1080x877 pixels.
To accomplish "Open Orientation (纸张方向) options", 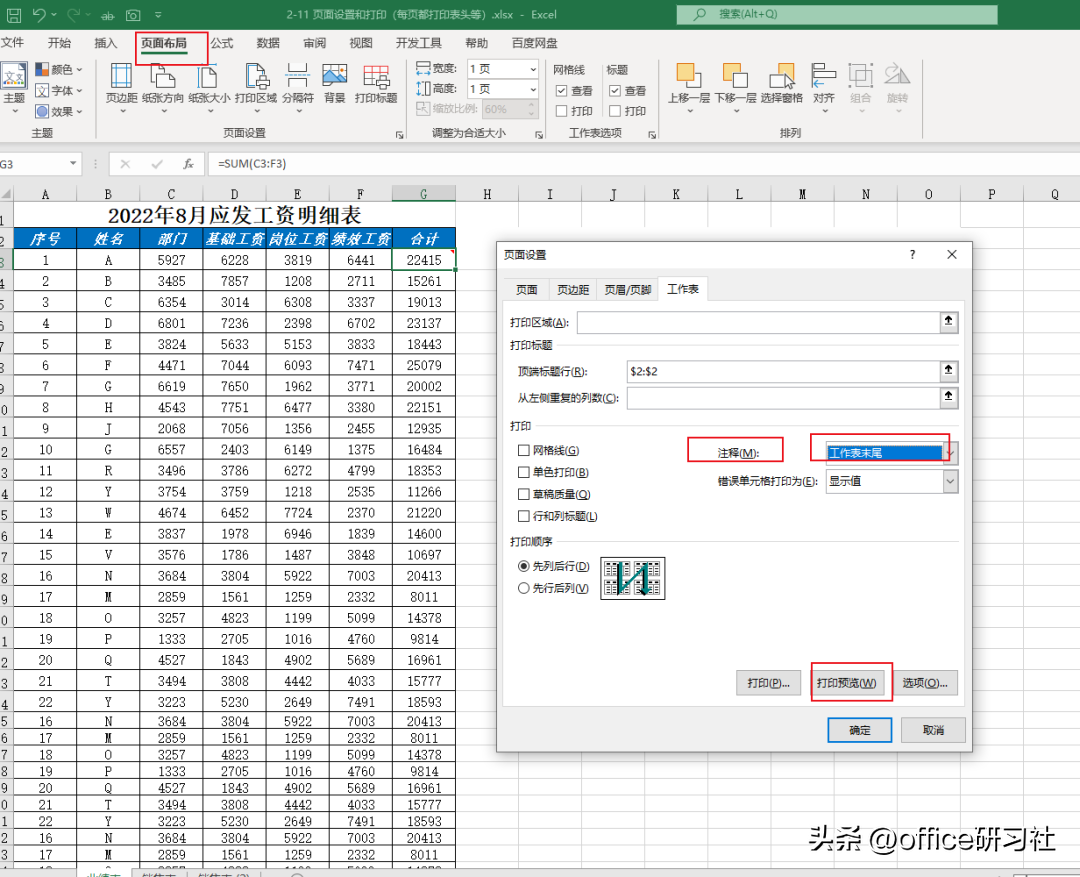I will tap(163, 87).
